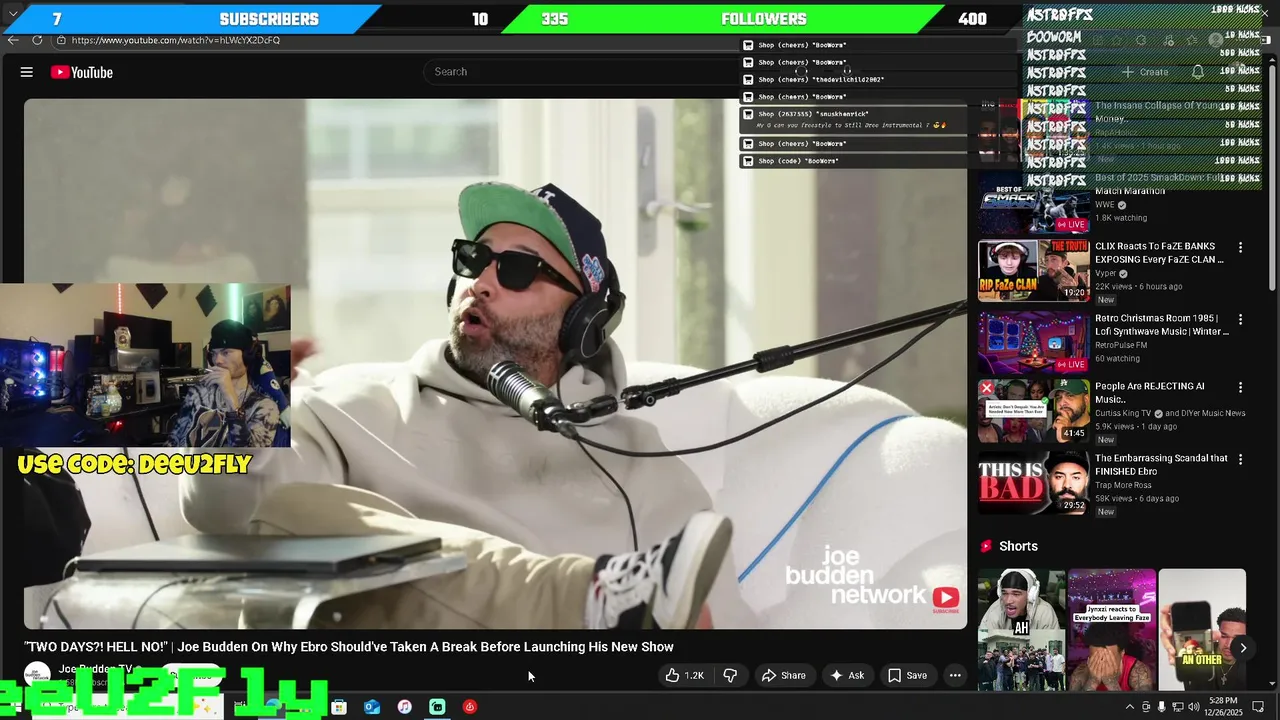Image resolution: width=1280 pixels, height=720 pixels.
Task: Open the music app icon in taskbar
Action: coord(404,707)
